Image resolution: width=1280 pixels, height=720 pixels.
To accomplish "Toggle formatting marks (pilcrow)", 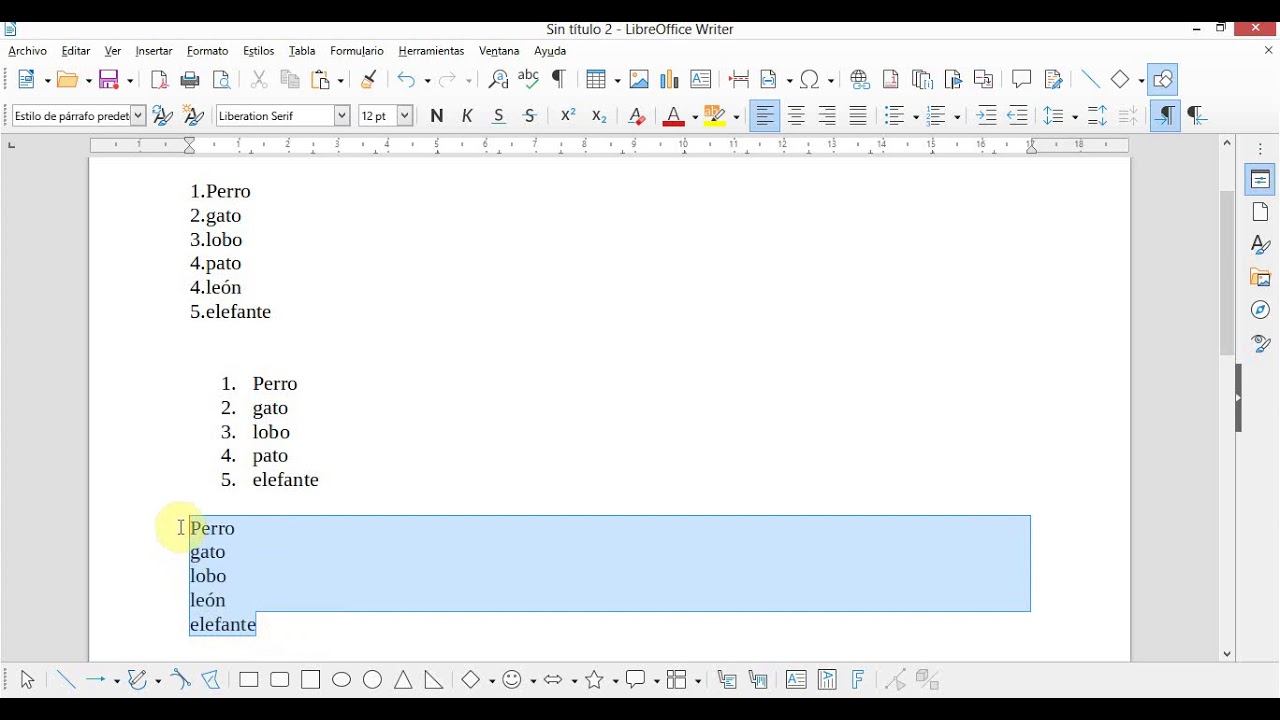I will click(559, 80).
